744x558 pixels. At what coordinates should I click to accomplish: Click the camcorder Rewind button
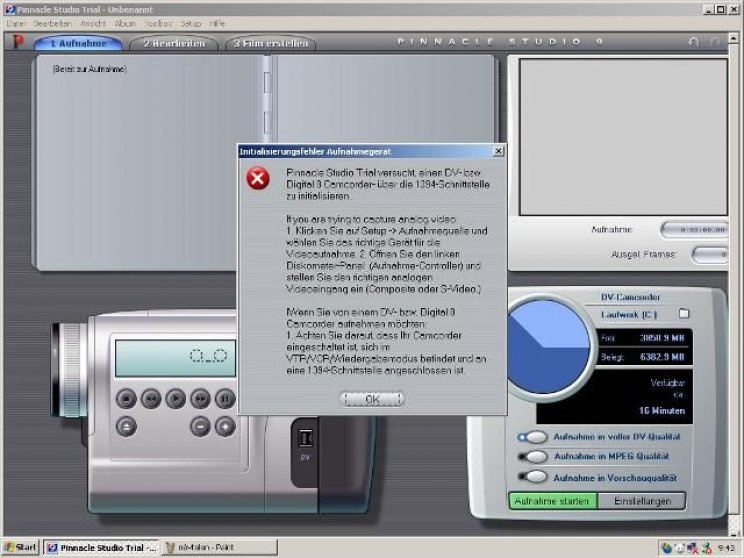(151, 399)
